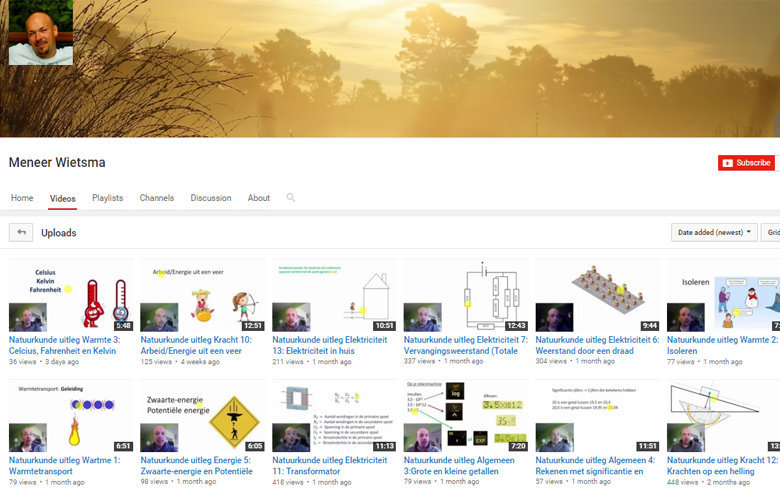Screen dimensions: 780x488
Task: Click the "448 views · 2 months ago" text
Action: coord(708,482)
